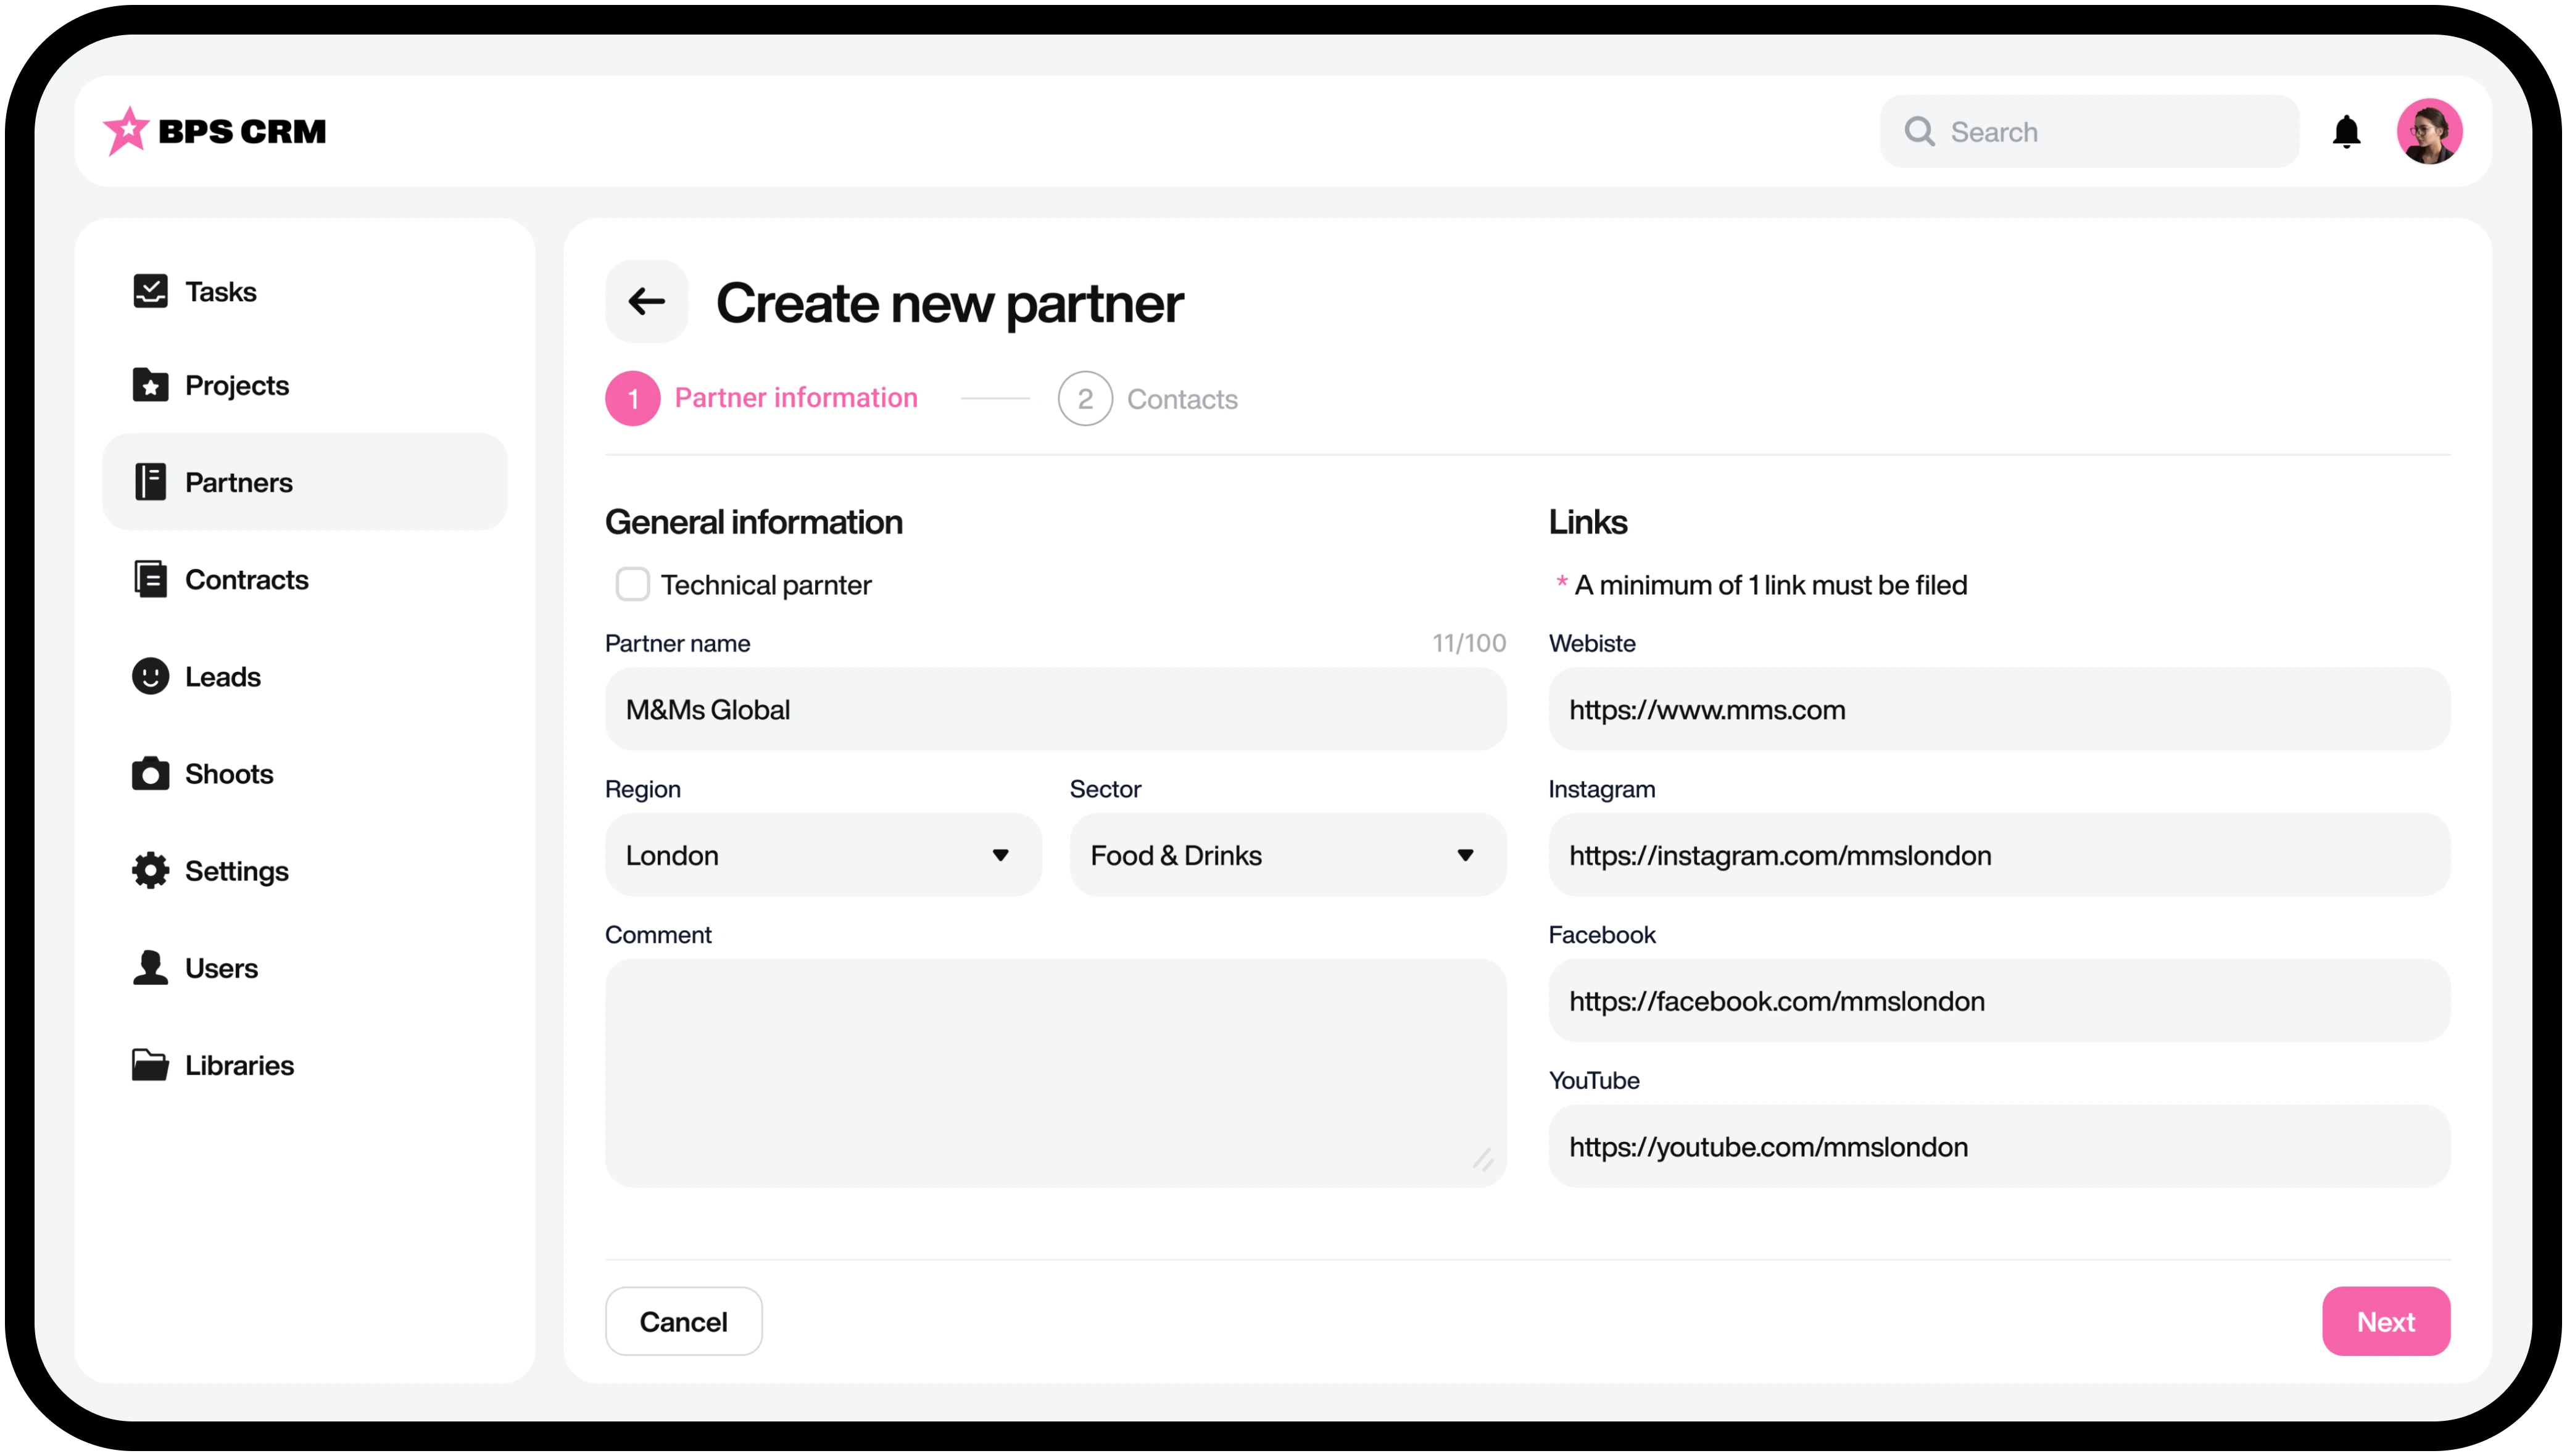Grab the Comment box resize handle

point(1482,1160)
